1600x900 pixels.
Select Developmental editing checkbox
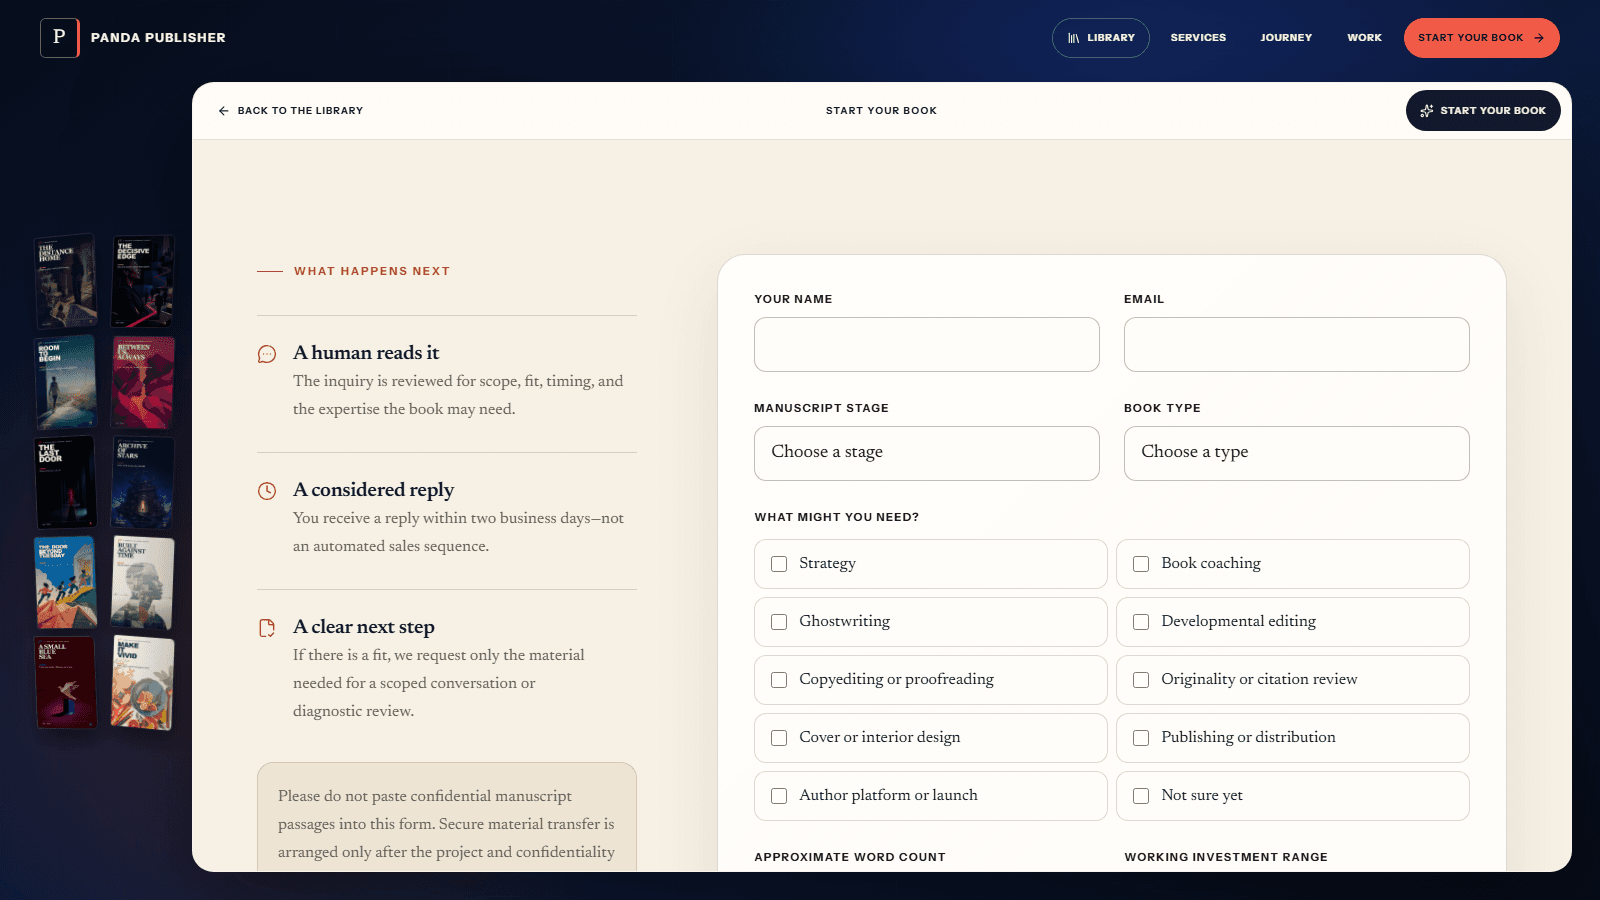[x=1141, y=622]
